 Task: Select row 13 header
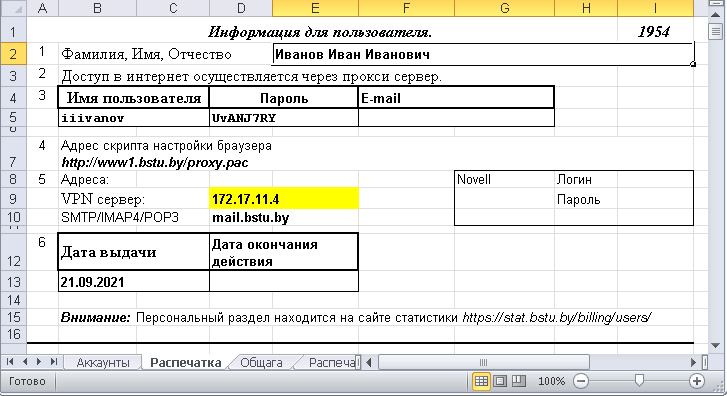pyautogui.click(x=13, y=281)
